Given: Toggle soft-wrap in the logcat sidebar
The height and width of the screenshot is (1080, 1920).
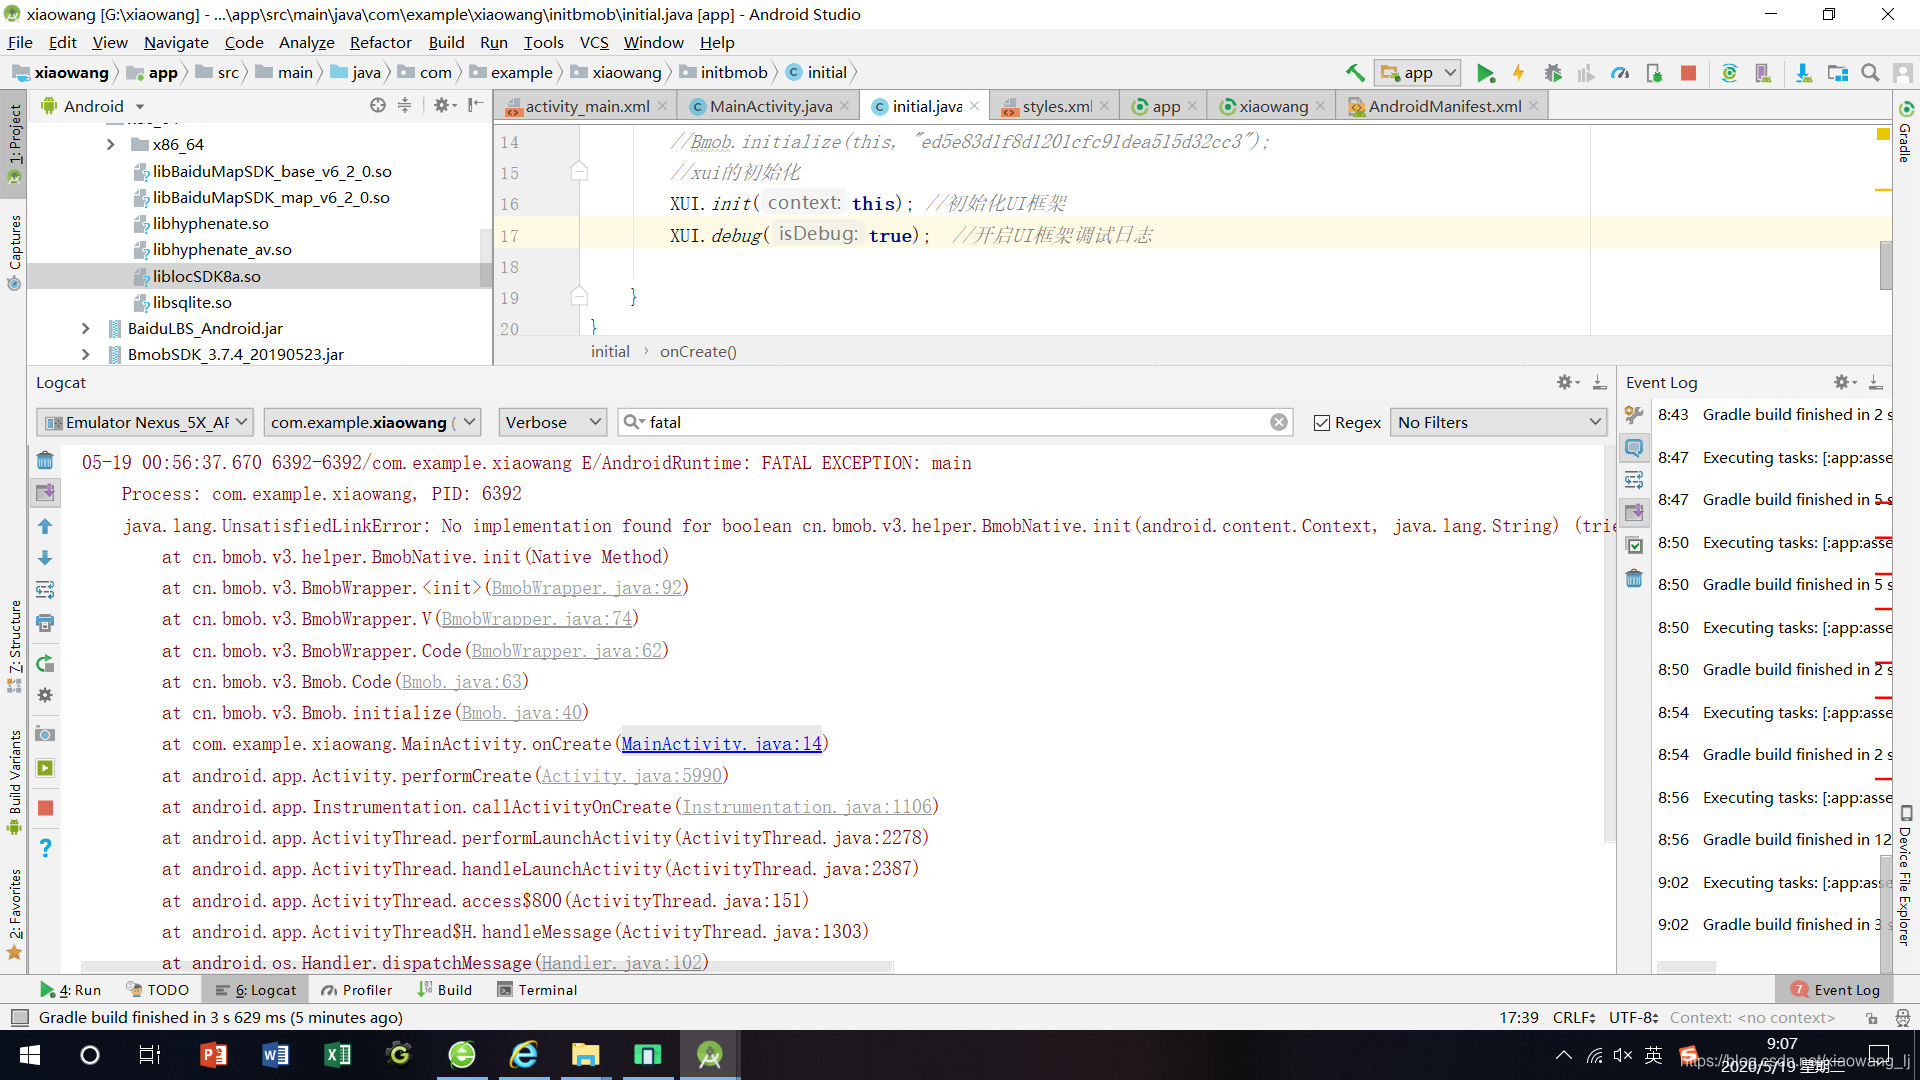Looking at the screenshot, I should (45, 590).
